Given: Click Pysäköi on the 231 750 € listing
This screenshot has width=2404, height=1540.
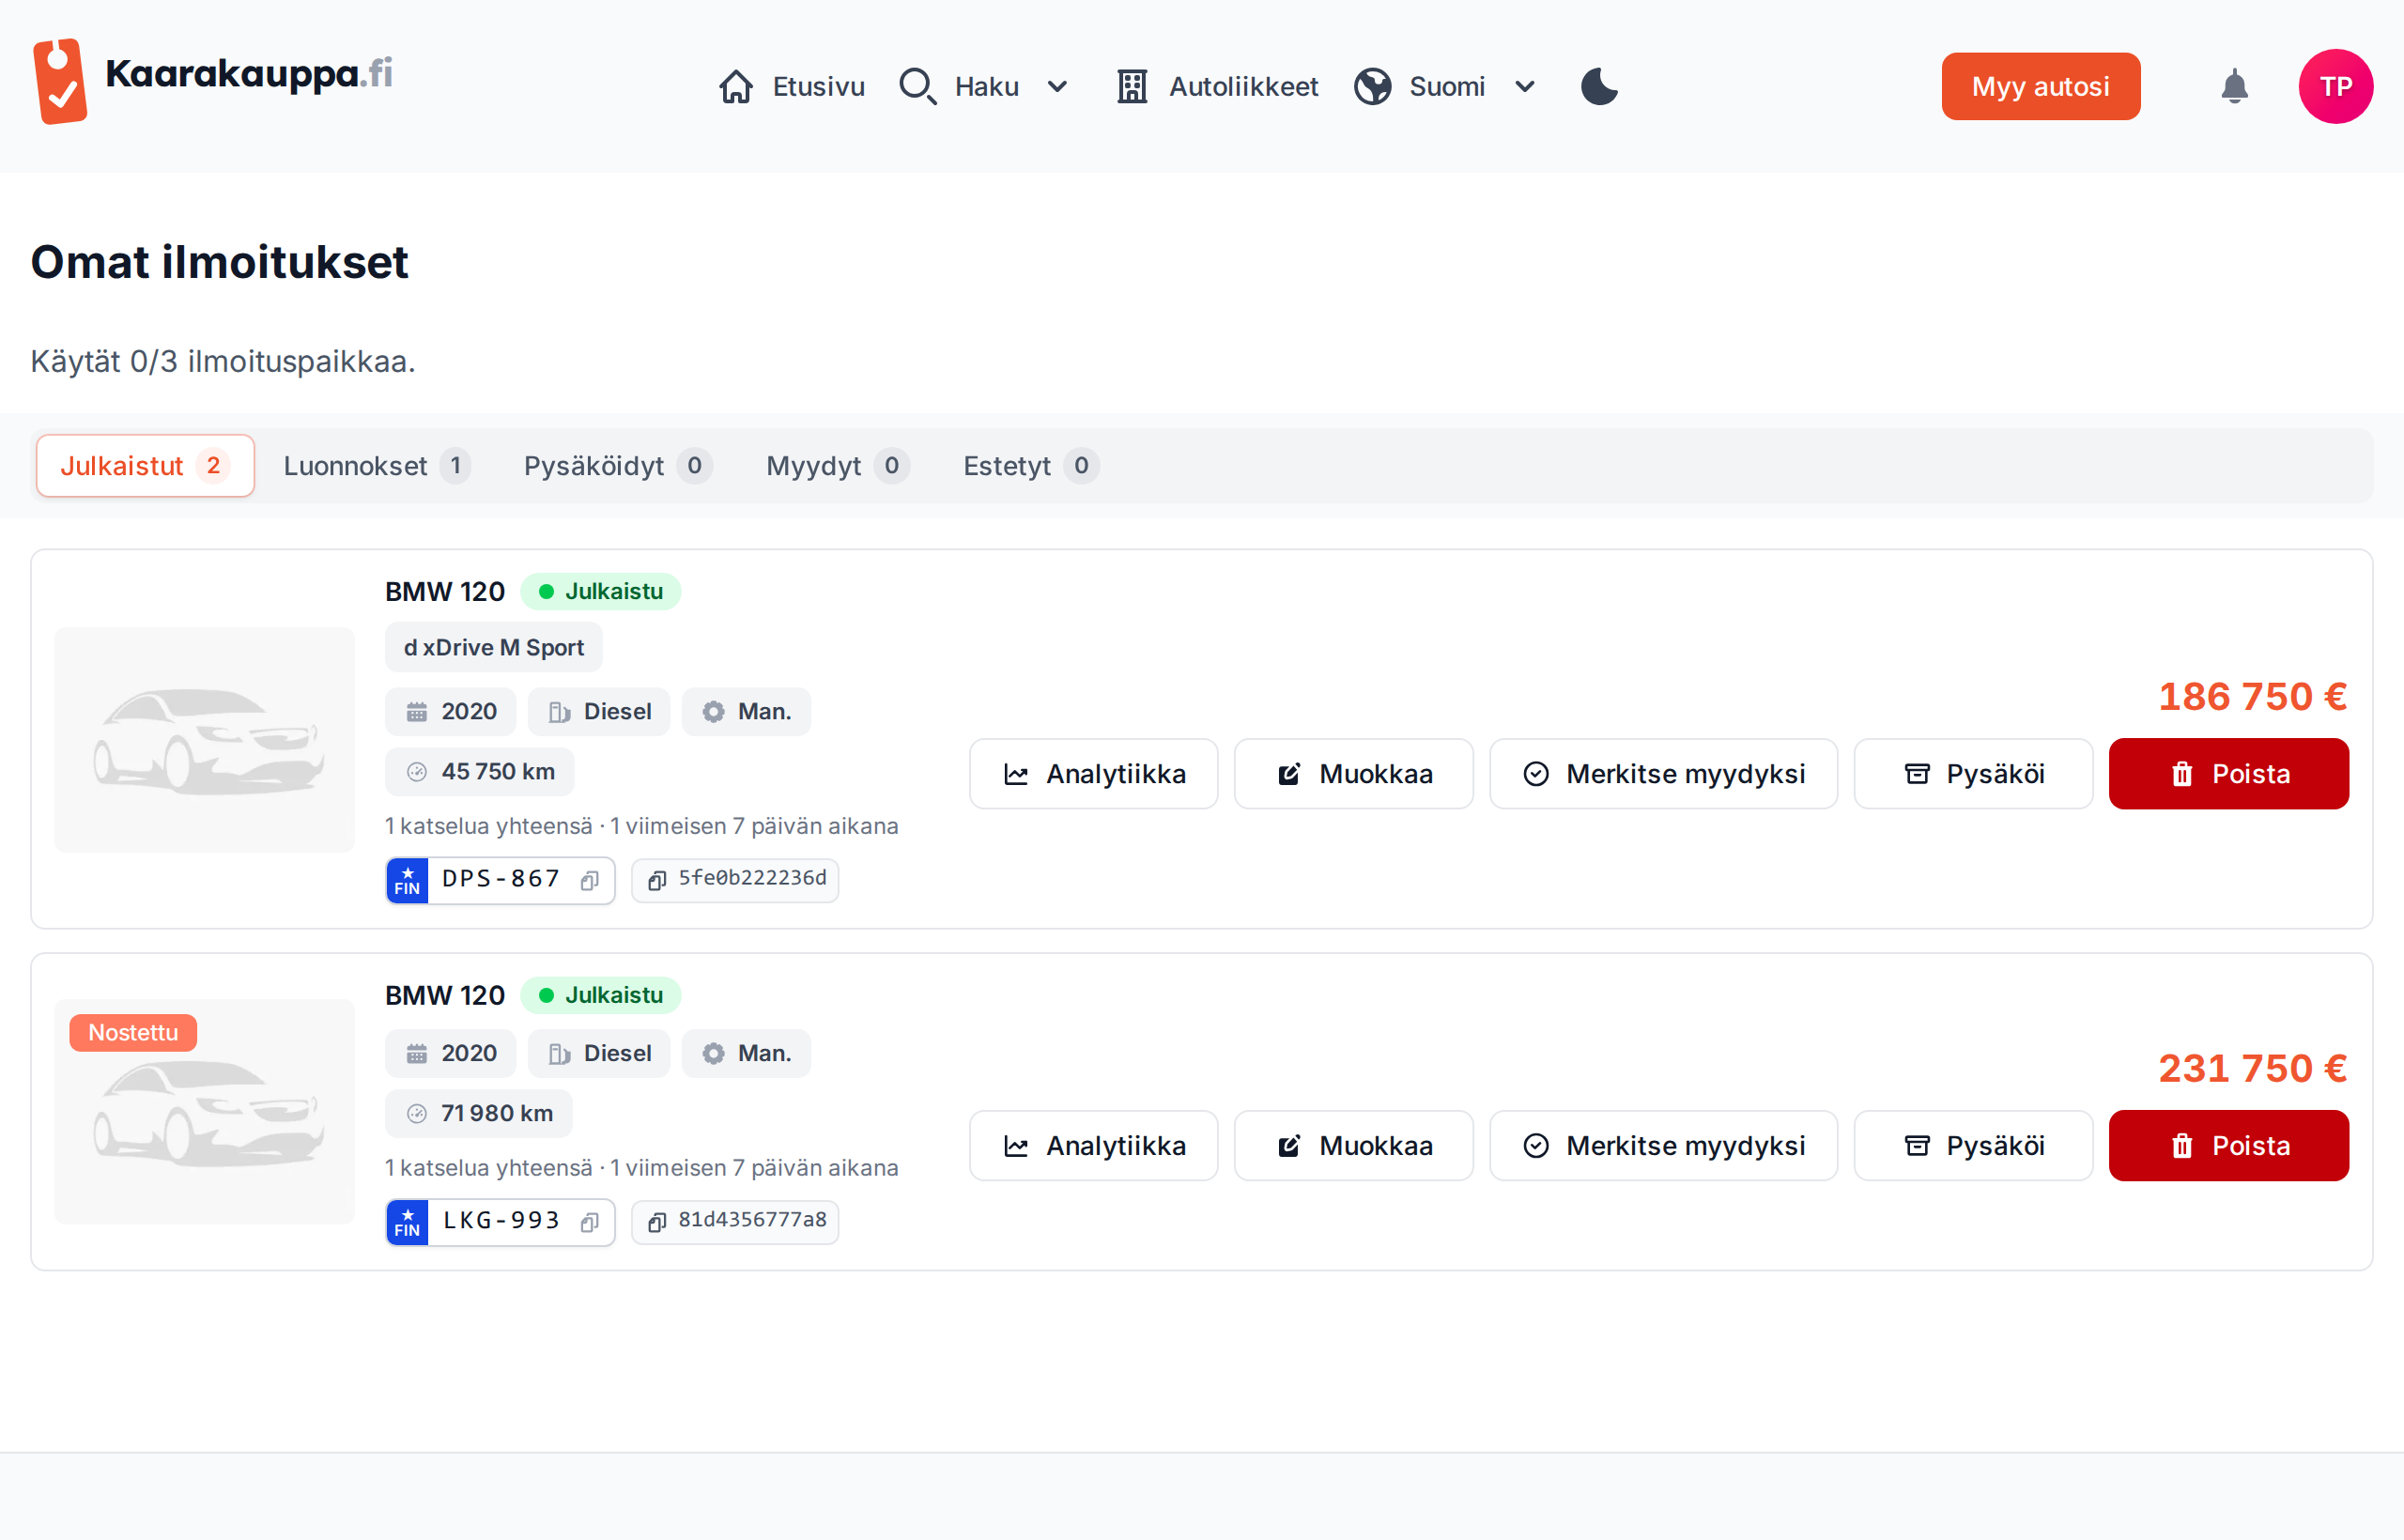Looking at the screenshot, I should tap(1974, 1146).
